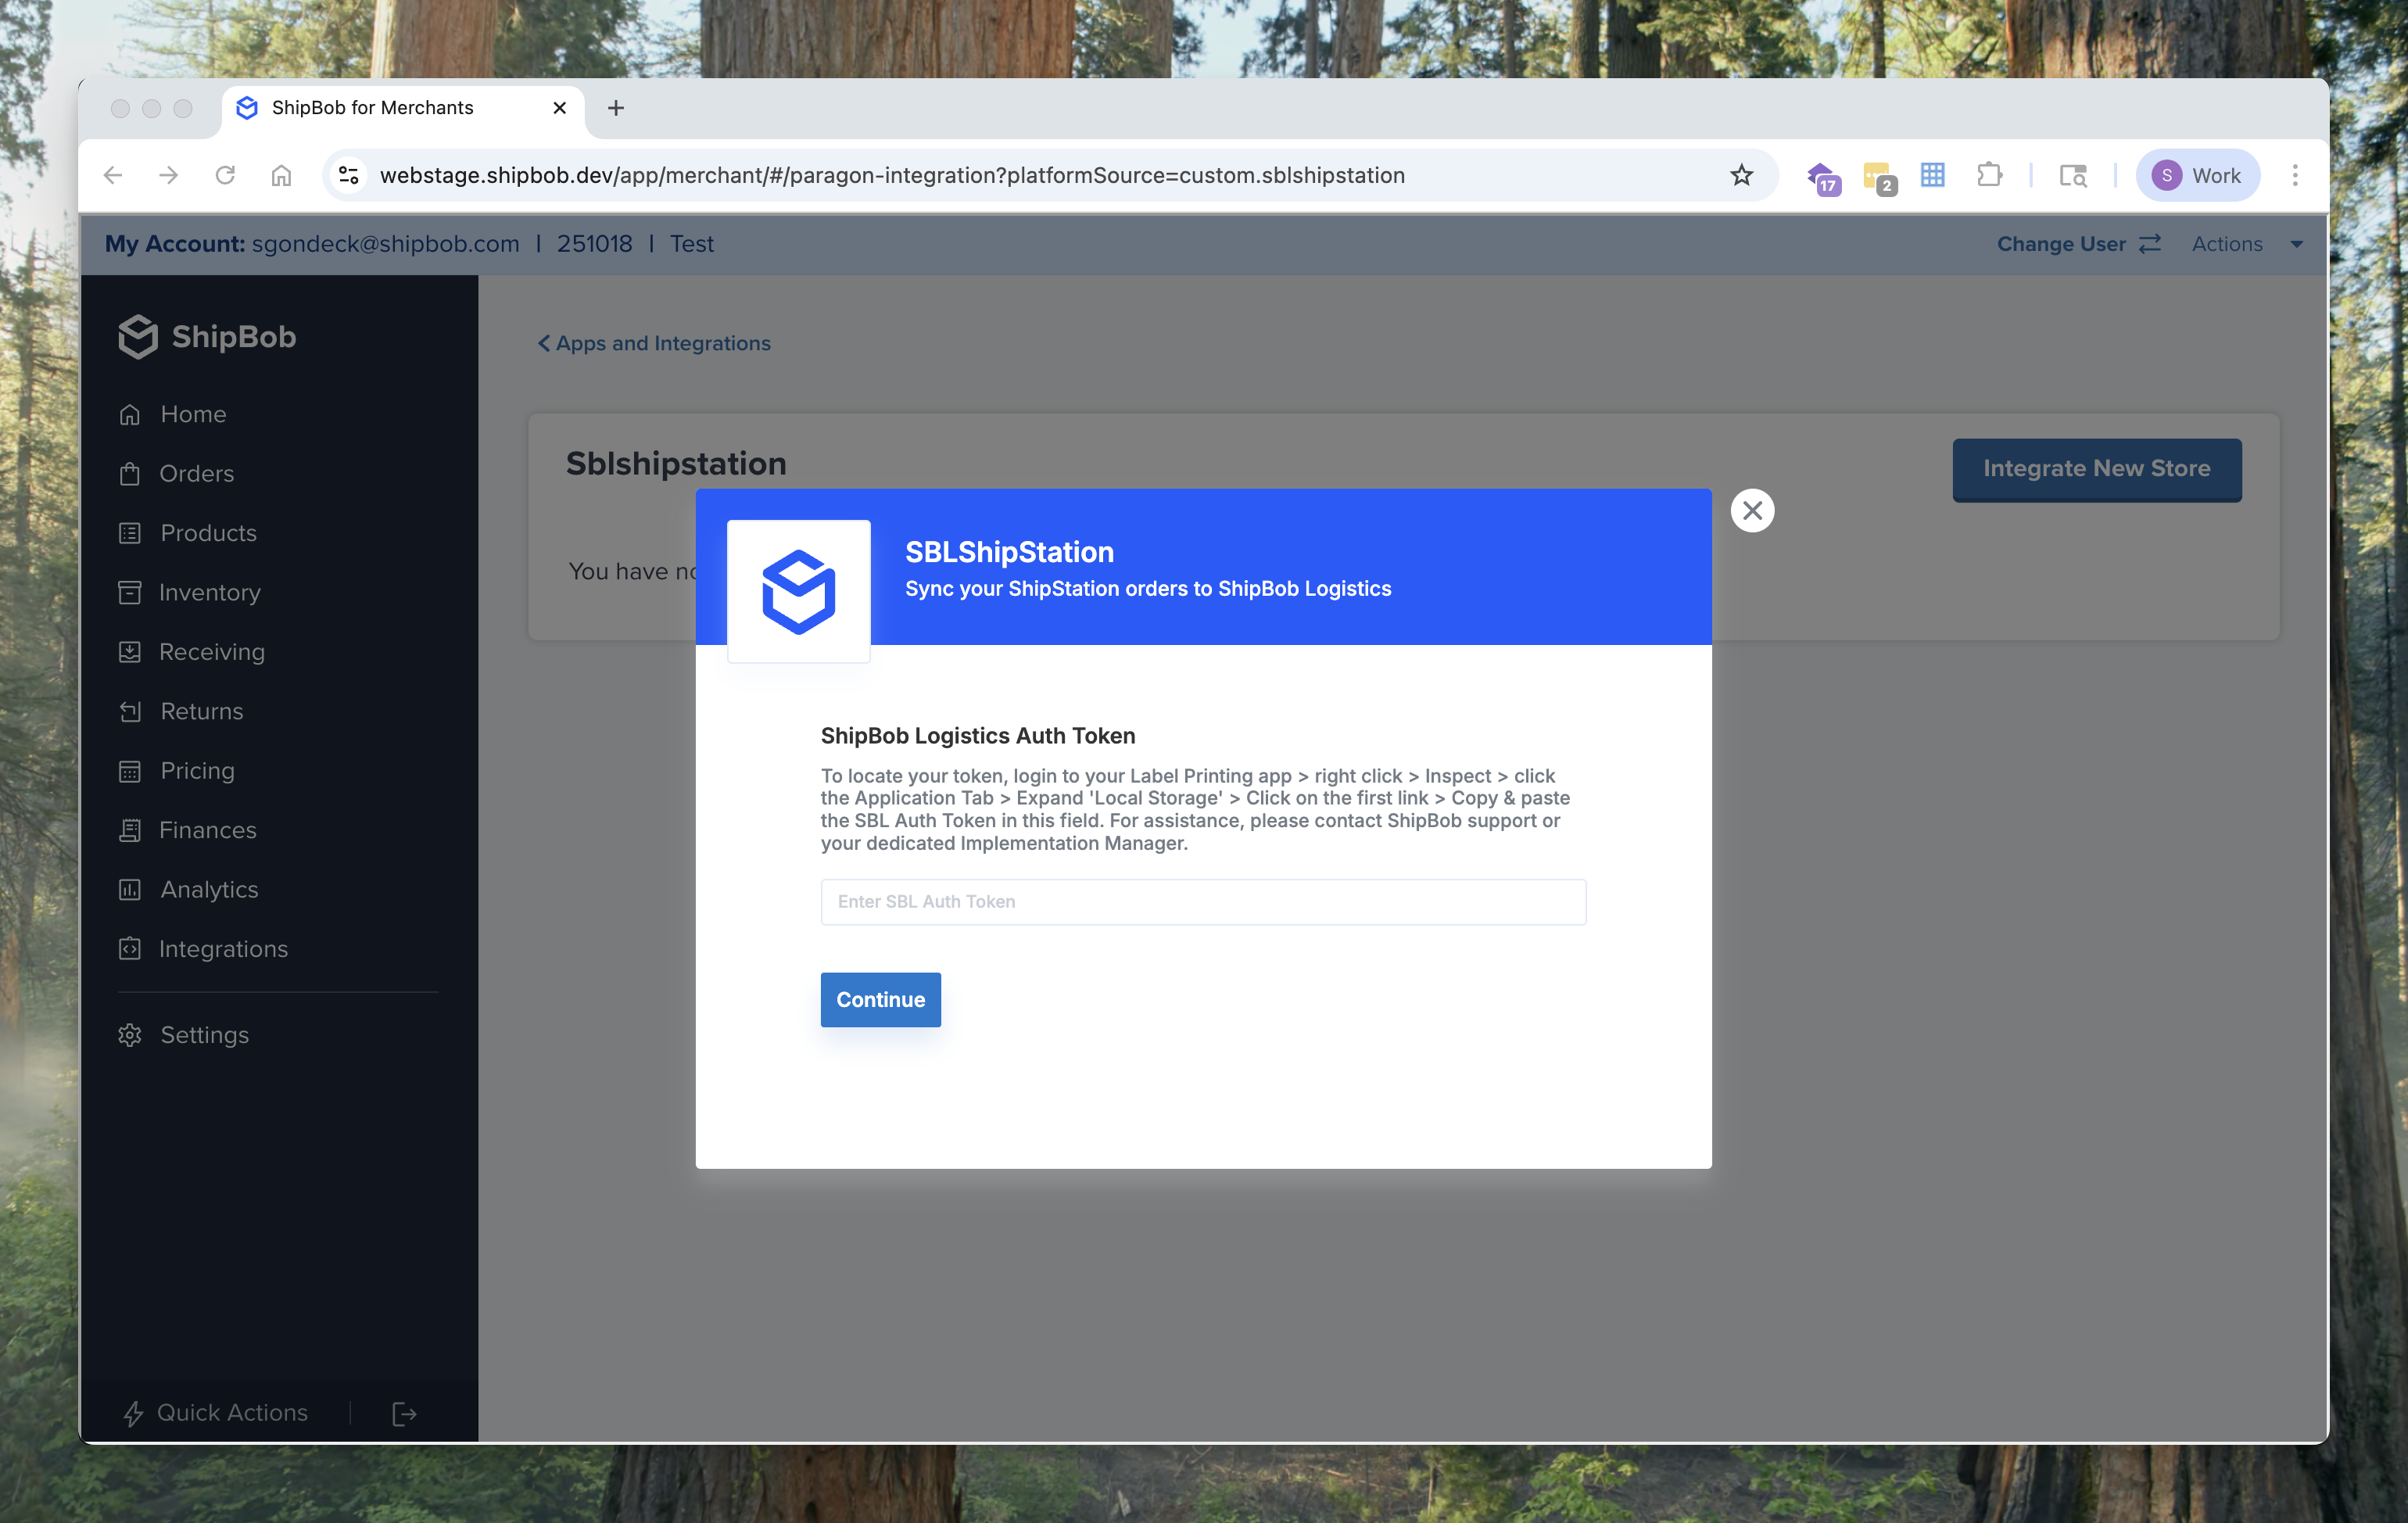Click the Receiving icon in sidebar
Image resolution: width=2408 pixels, height=1523 pixels.
point(130,652)
